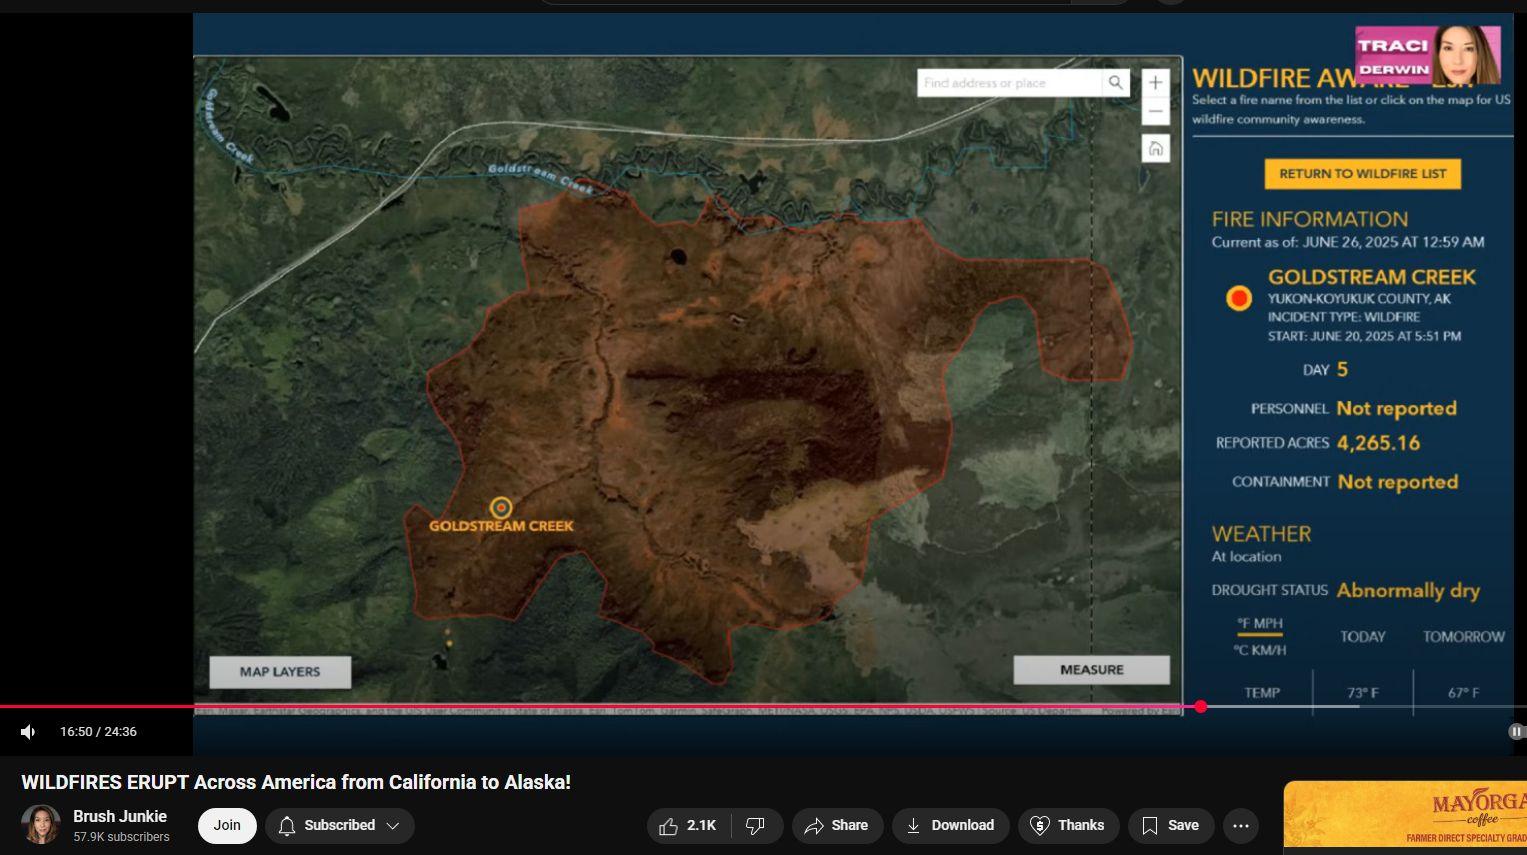Open the more actions three-dot menu
Image resolution: width=1527 pixels, height=855 pixels.
pos(1241,826)
